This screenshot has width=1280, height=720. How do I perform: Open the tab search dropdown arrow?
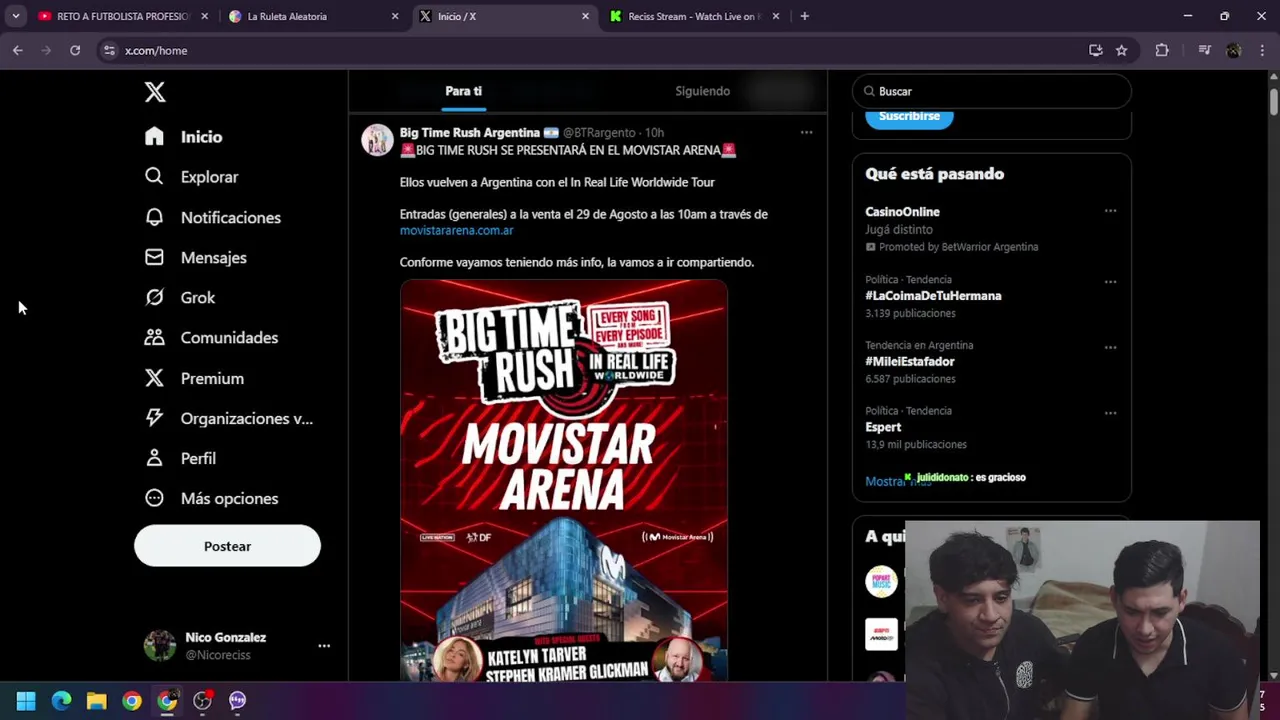pyautogui.click(x=16, y=16)
